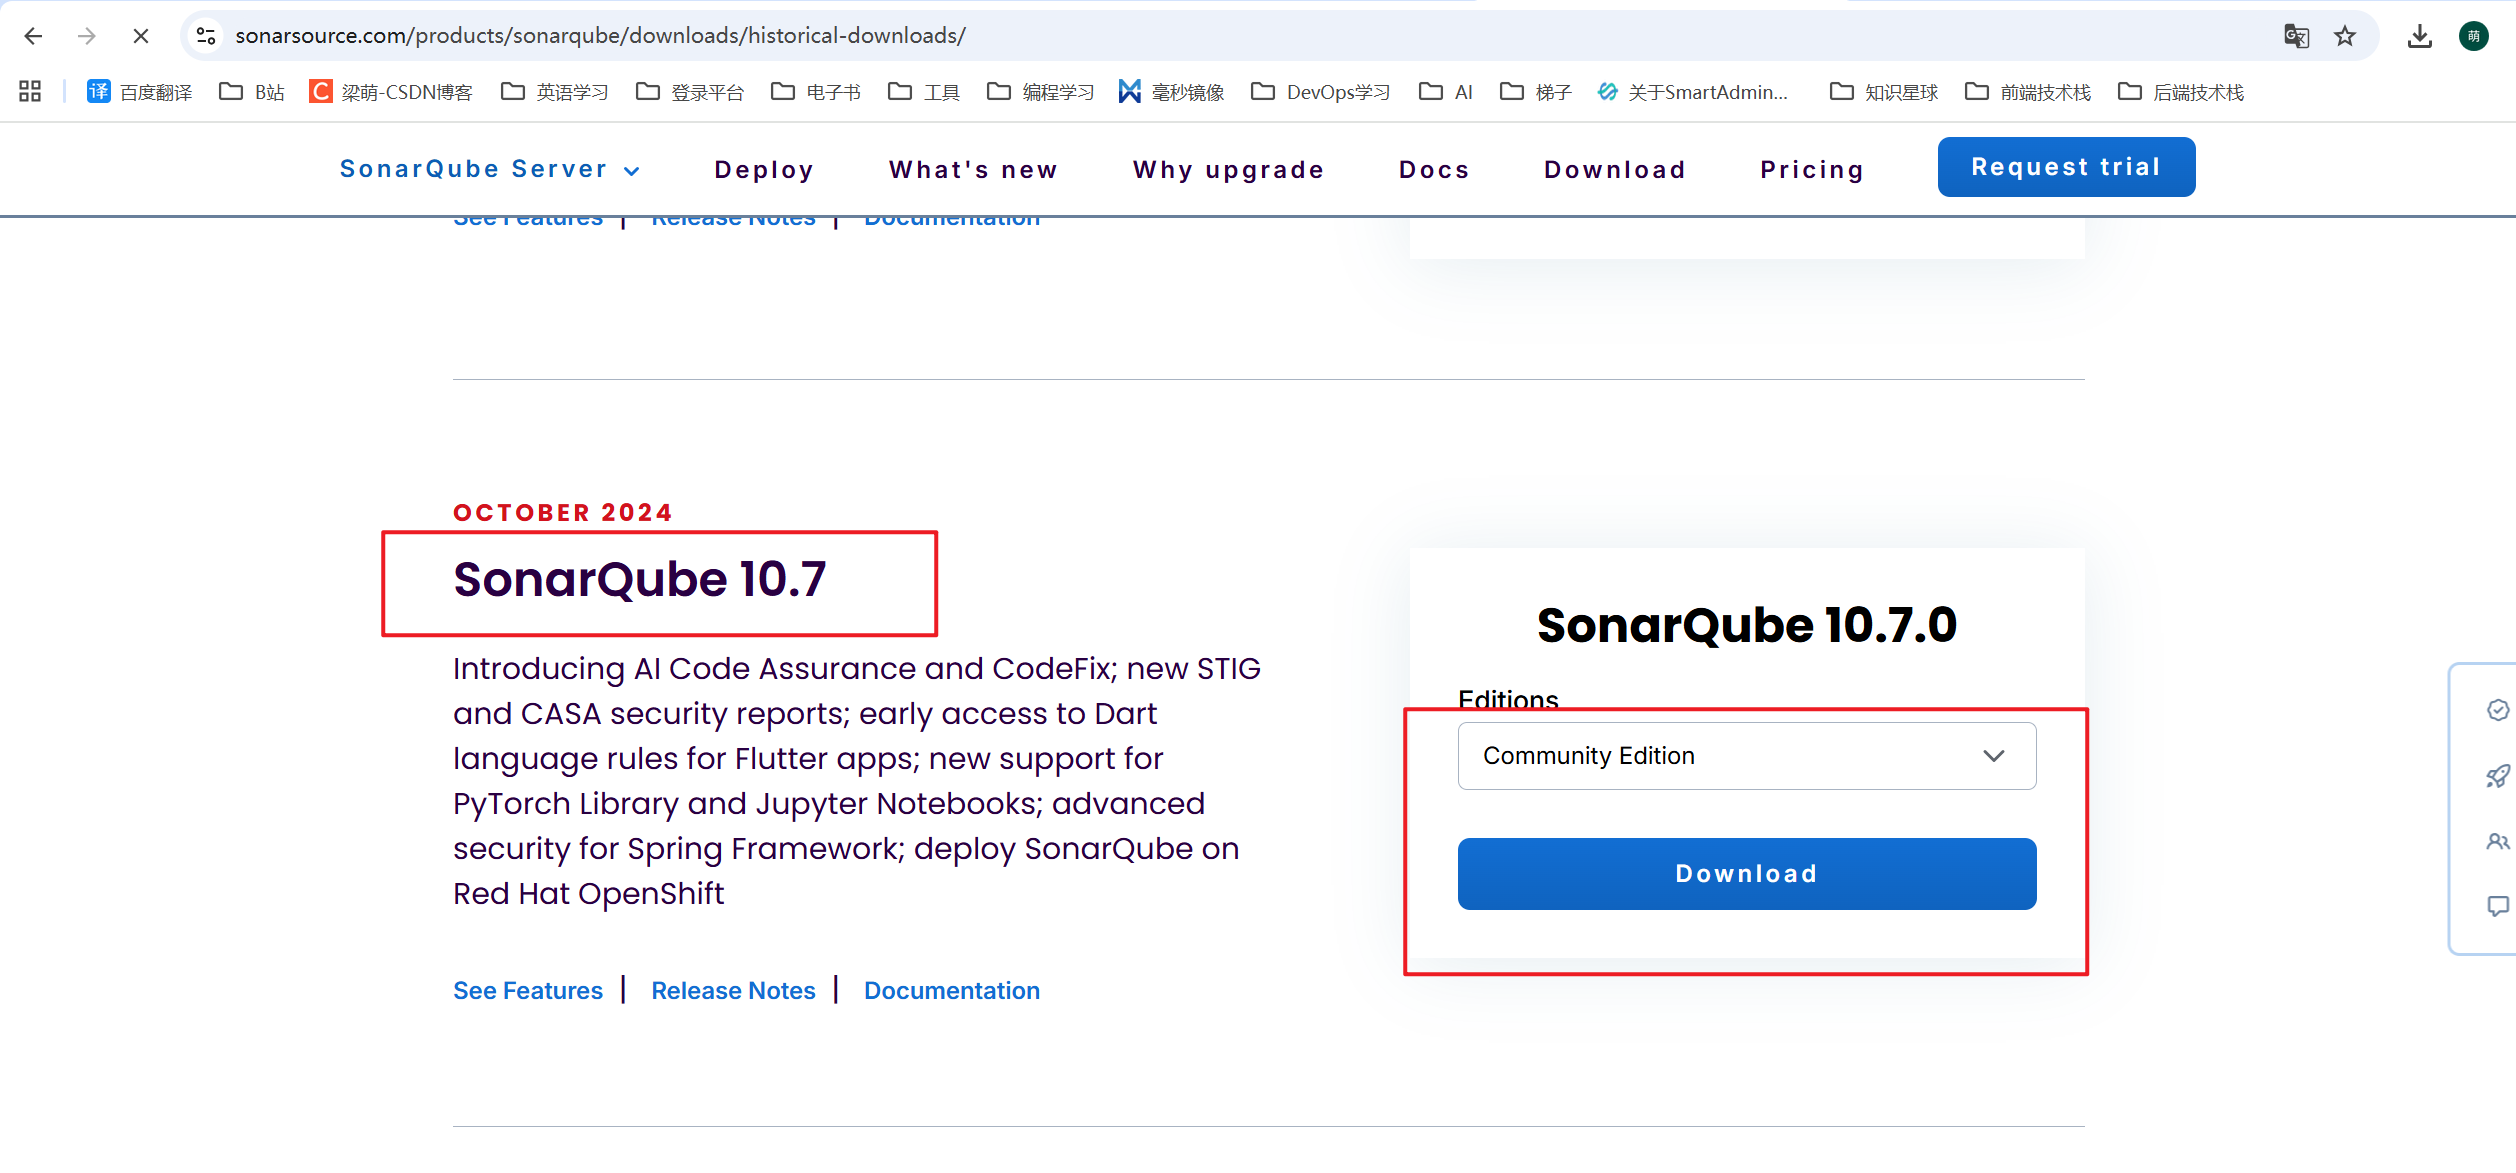
Task: Click the chat bubble icon in side panel
Action: click(2497, 906)
